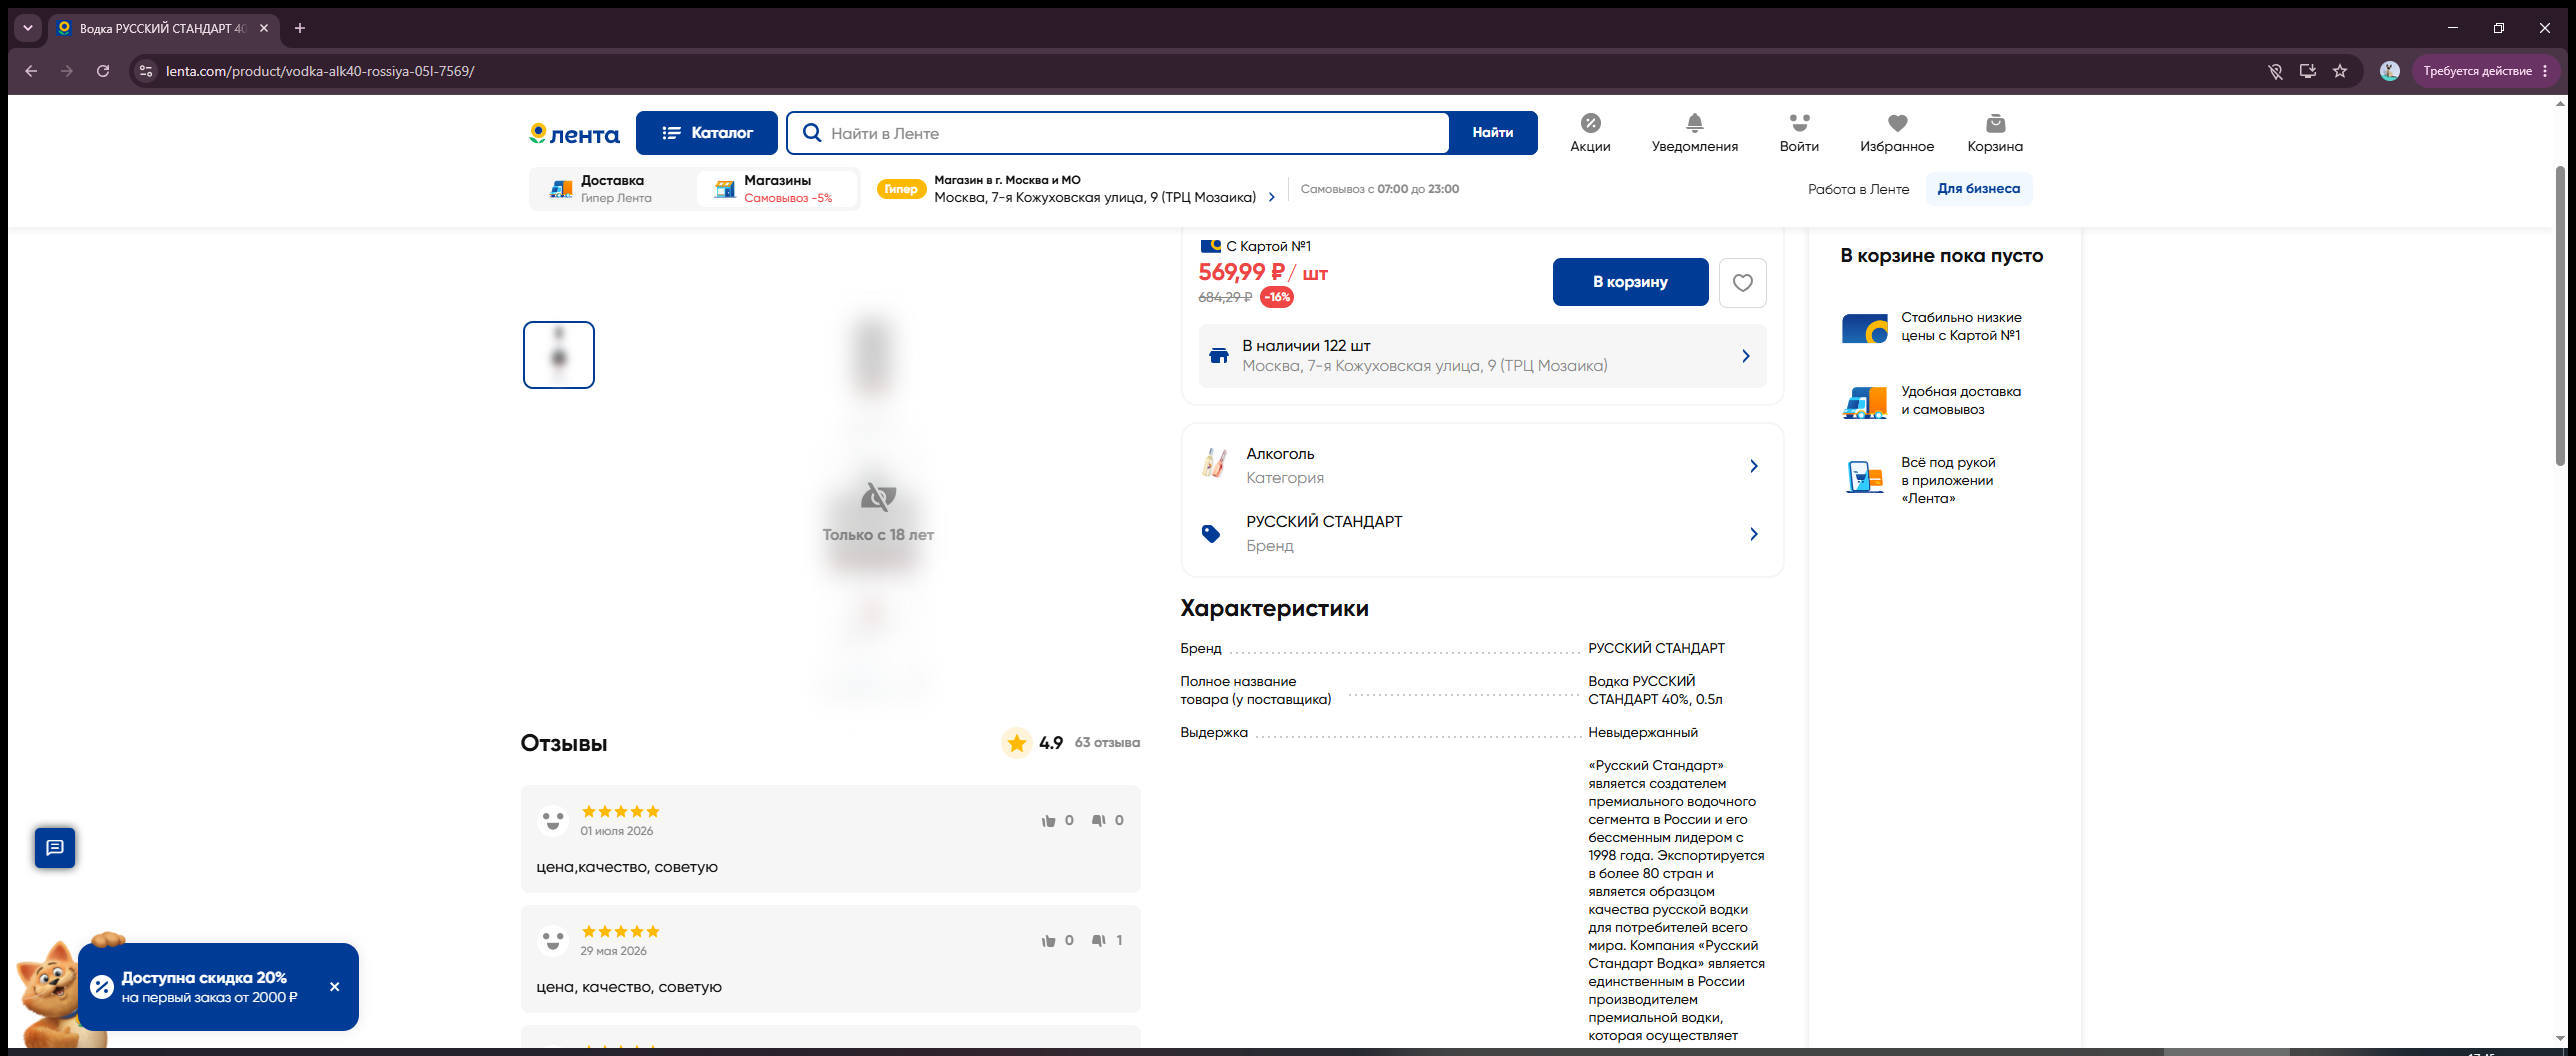This screenshot has width=2576, height=1056.
Task: Go back in browser history
Action: coord(31,71)
